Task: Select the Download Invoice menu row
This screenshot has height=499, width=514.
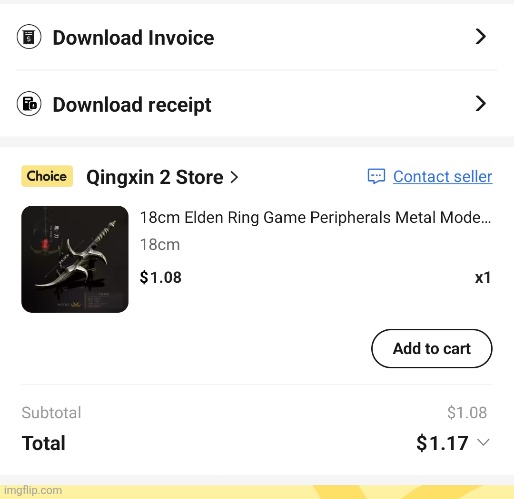Action: click(257, 37)
